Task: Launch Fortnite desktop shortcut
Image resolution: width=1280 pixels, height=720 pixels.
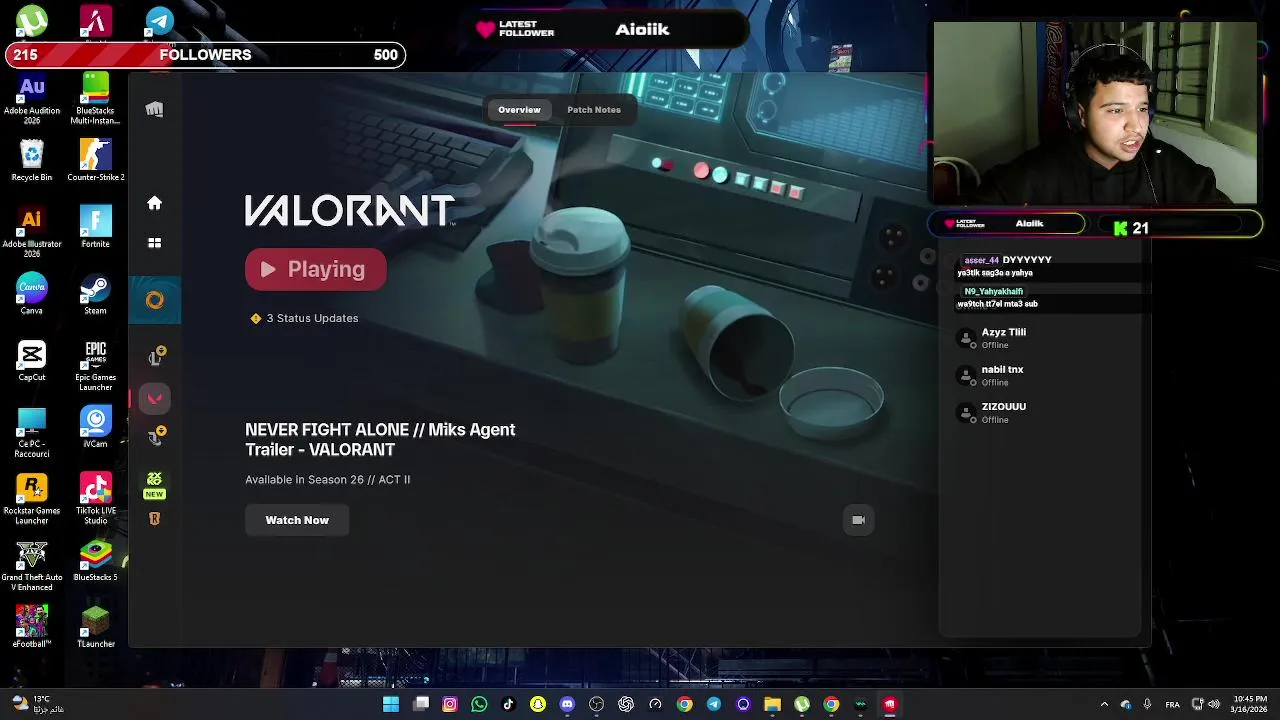Action: (x=95, y=227)
